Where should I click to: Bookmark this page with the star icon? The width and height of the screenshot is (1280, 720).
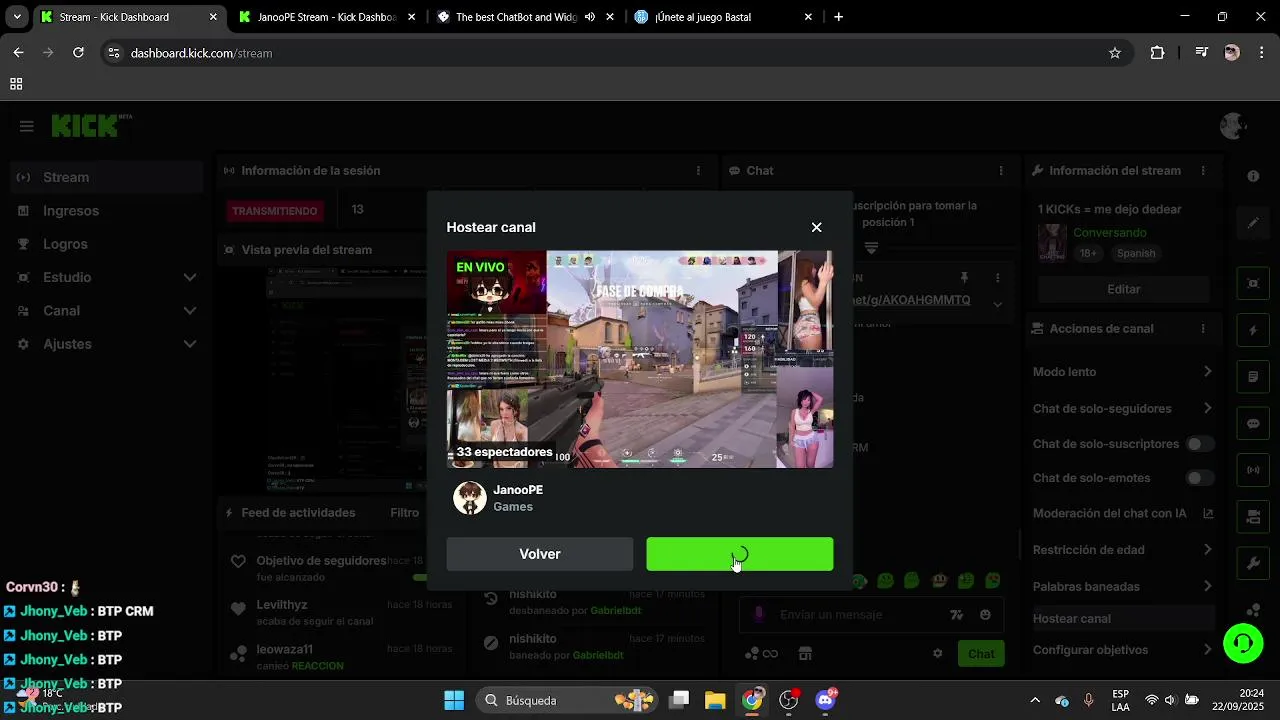tap(1115, 53)
